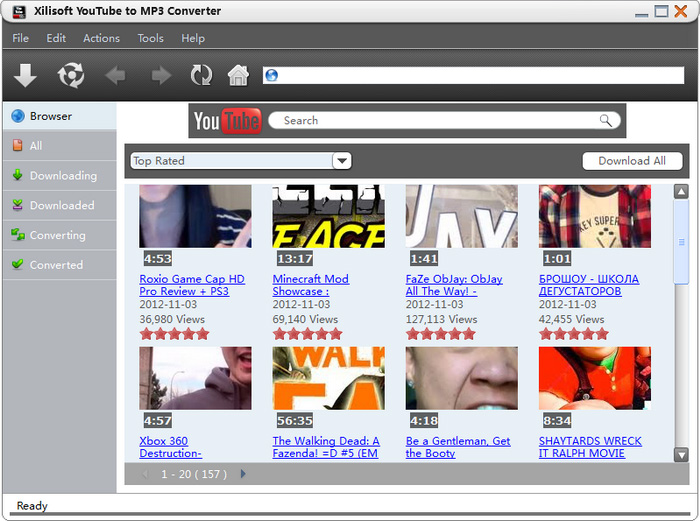Open the Downloading list in the sidebar

coord(59,175)
